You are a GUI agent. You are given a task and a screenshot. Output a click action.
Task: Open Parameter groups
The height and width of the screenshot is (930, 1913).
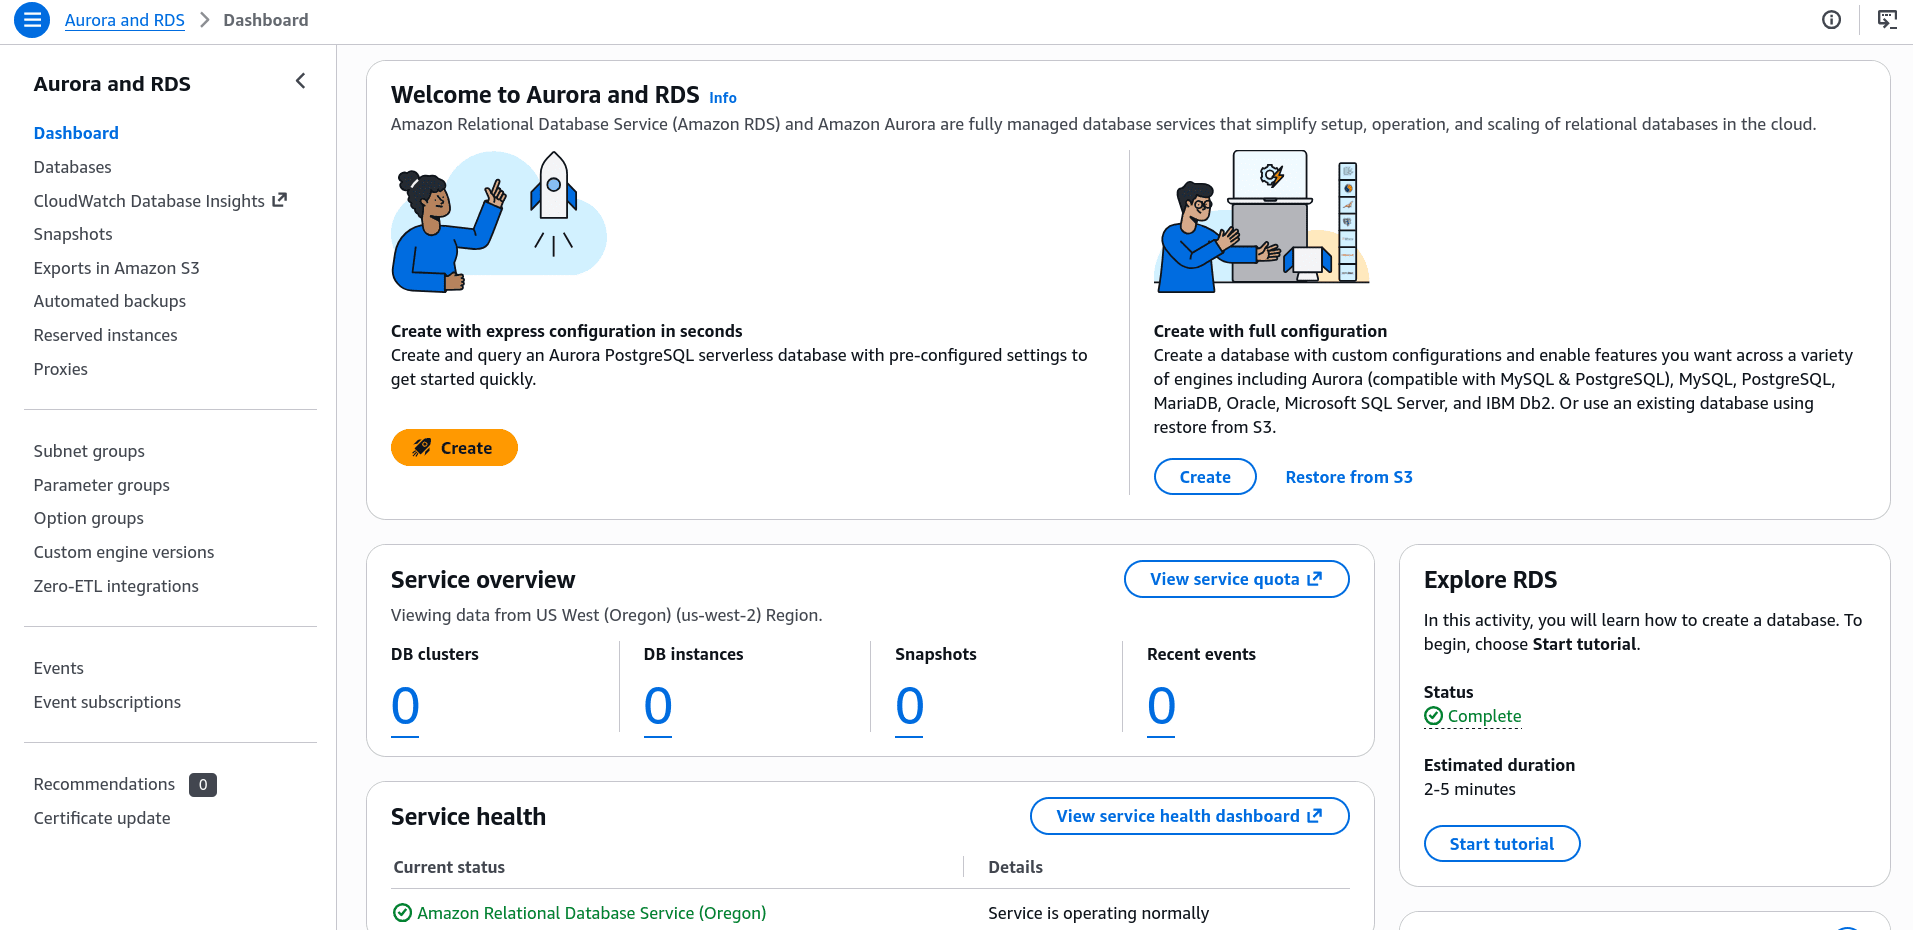[101, 485]
